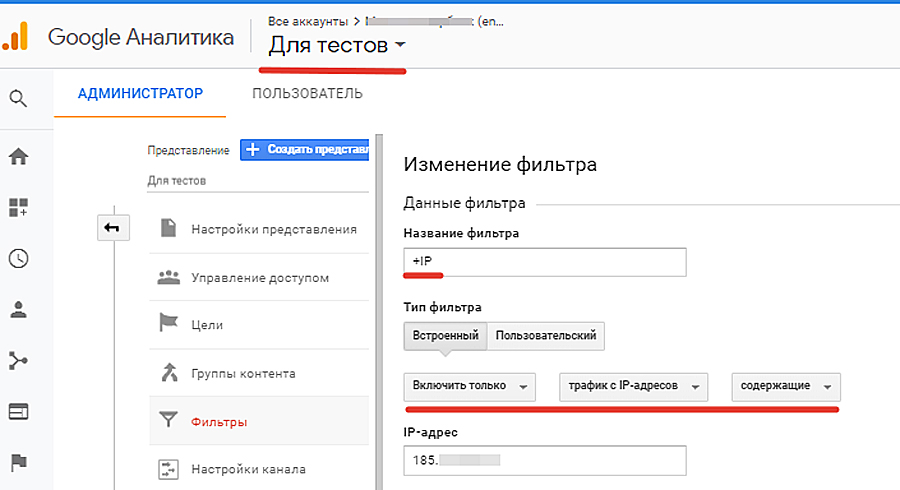The width and height of the screenshot is (900, 490).
Task: Switch to the 'Администратор' tab
Action: pos(140,94)
